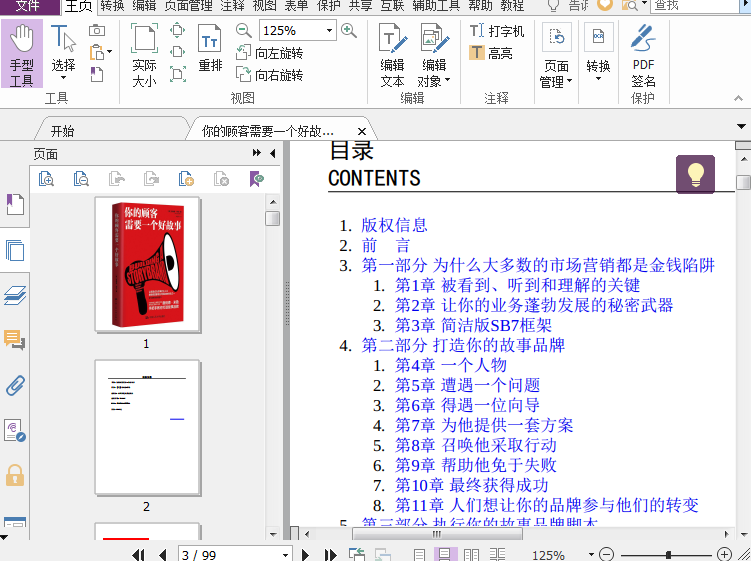Viewport: 751px width, 561px height.
Task: Open the Comment (注释) ribbon tab
Action: 233,6
